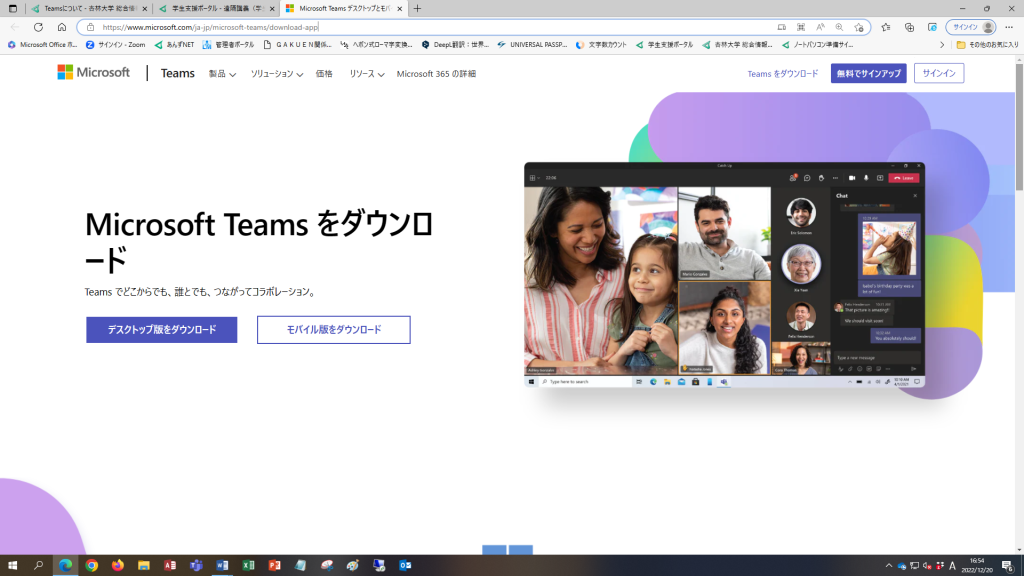Open Outlook from taskbar
1024x576 pixels.
coord(405,566)
